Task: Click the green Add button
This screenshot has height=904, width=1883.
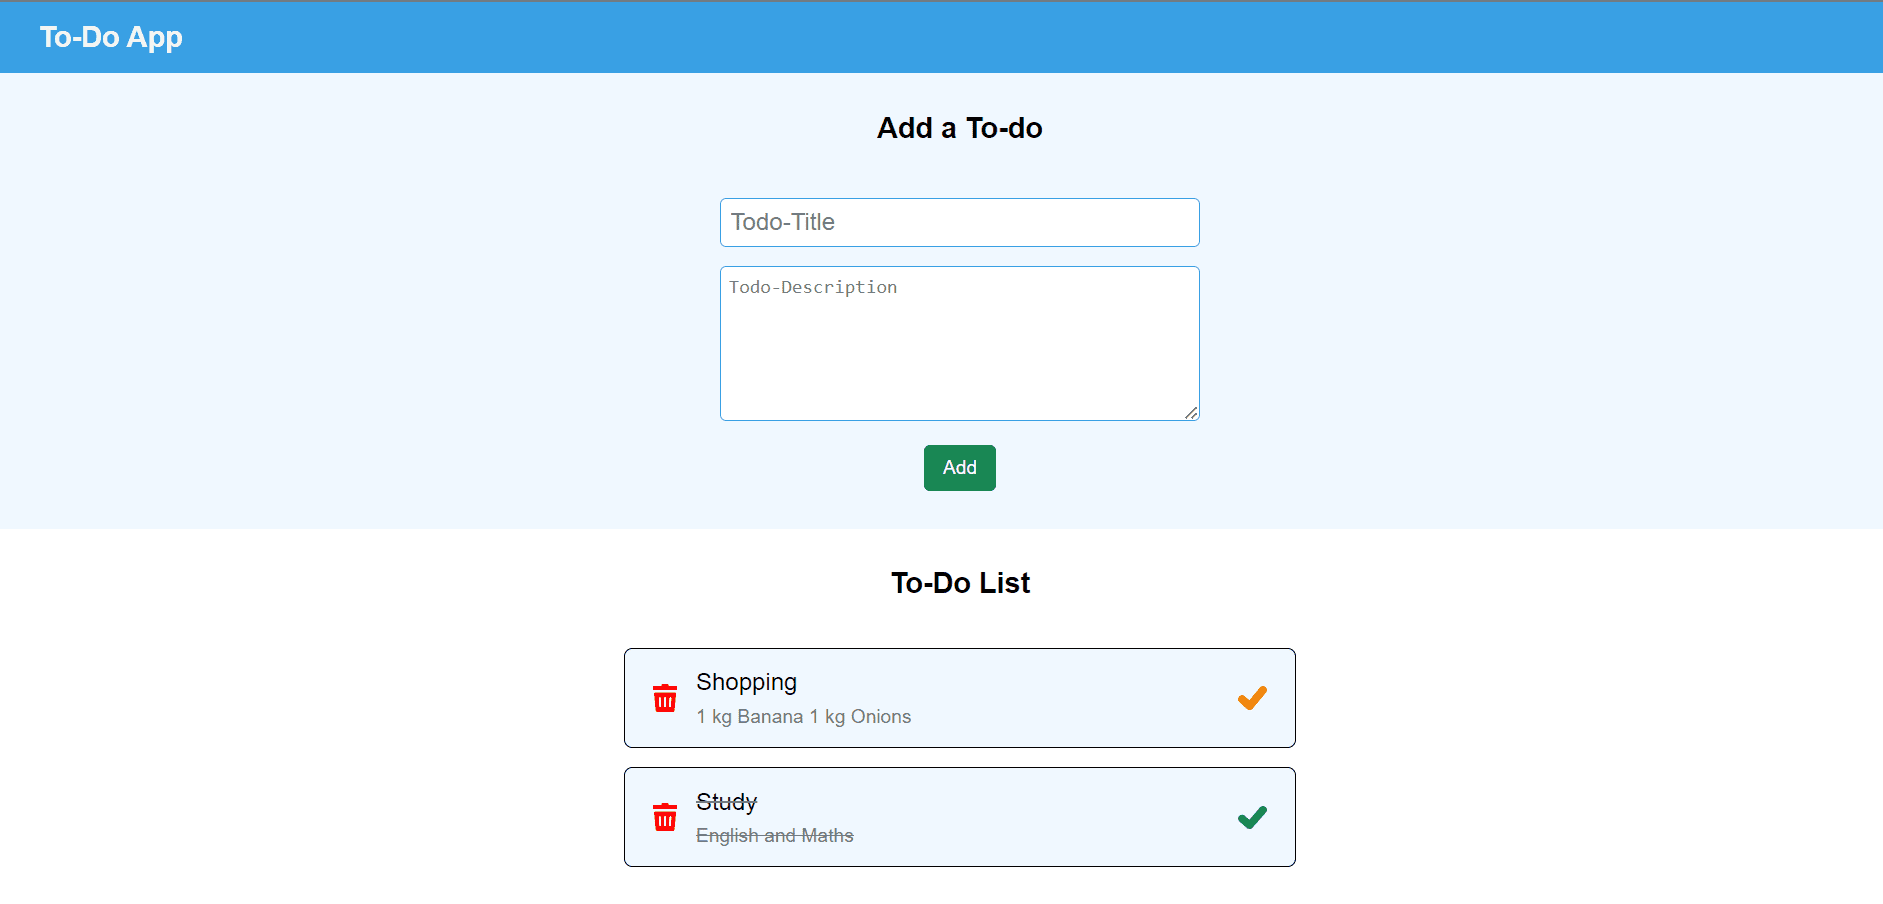Action: click(960, 468)
